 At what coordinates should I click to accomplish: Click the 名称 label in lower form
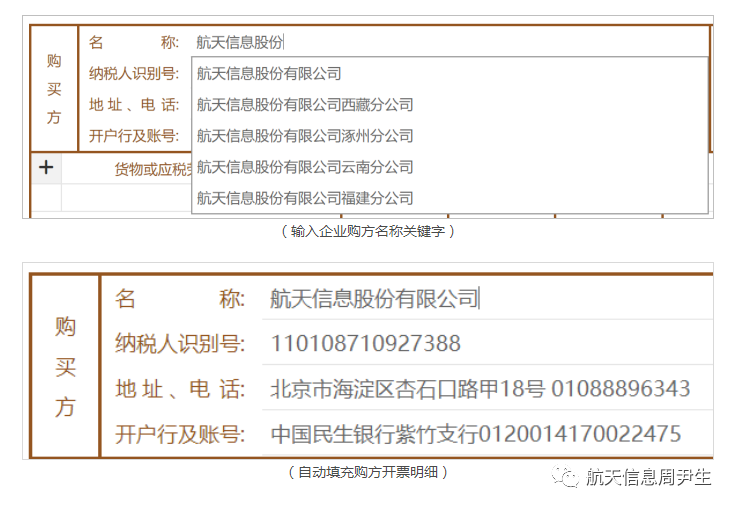tap(180, 299)
